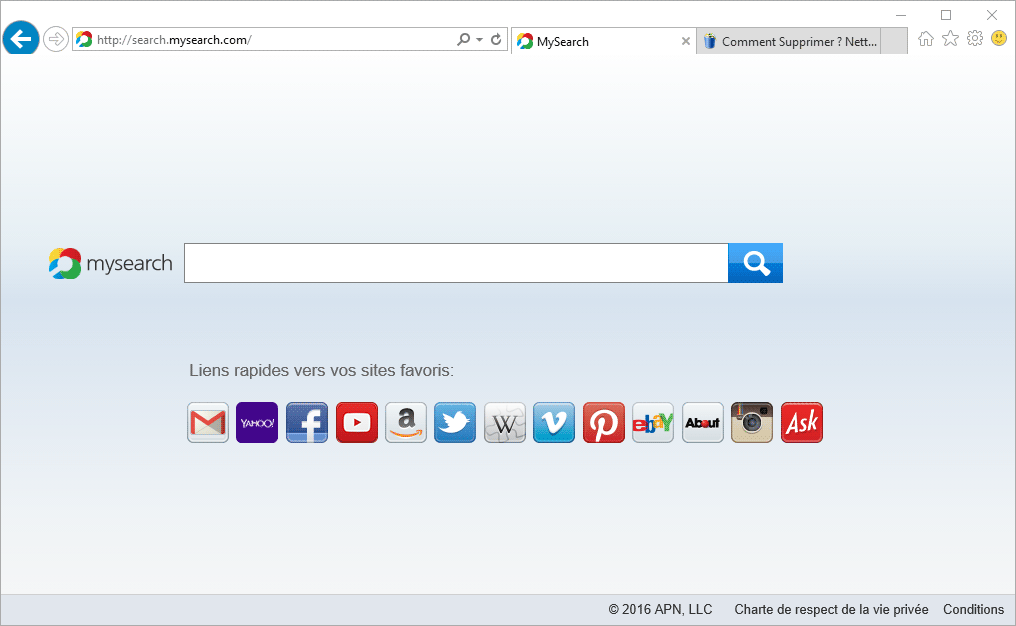The height and width of the screenshot is (626, 1016).
Task: Focus the mysearch search box
Action: tap(456, 263)
